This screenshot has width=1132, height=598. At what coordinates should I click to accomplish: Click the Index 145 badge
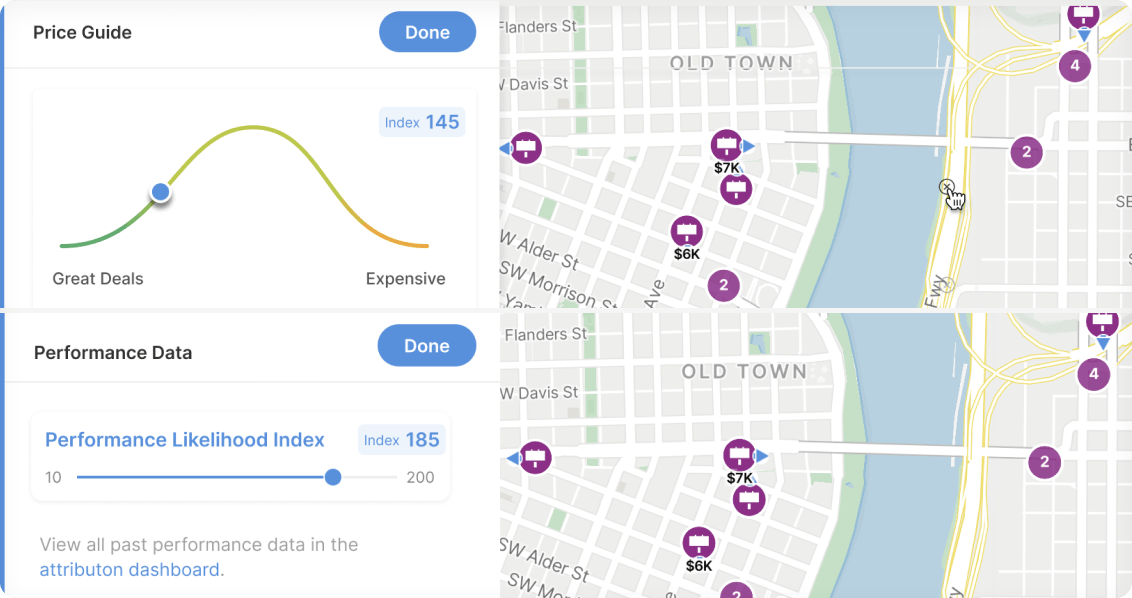point(422,122)
